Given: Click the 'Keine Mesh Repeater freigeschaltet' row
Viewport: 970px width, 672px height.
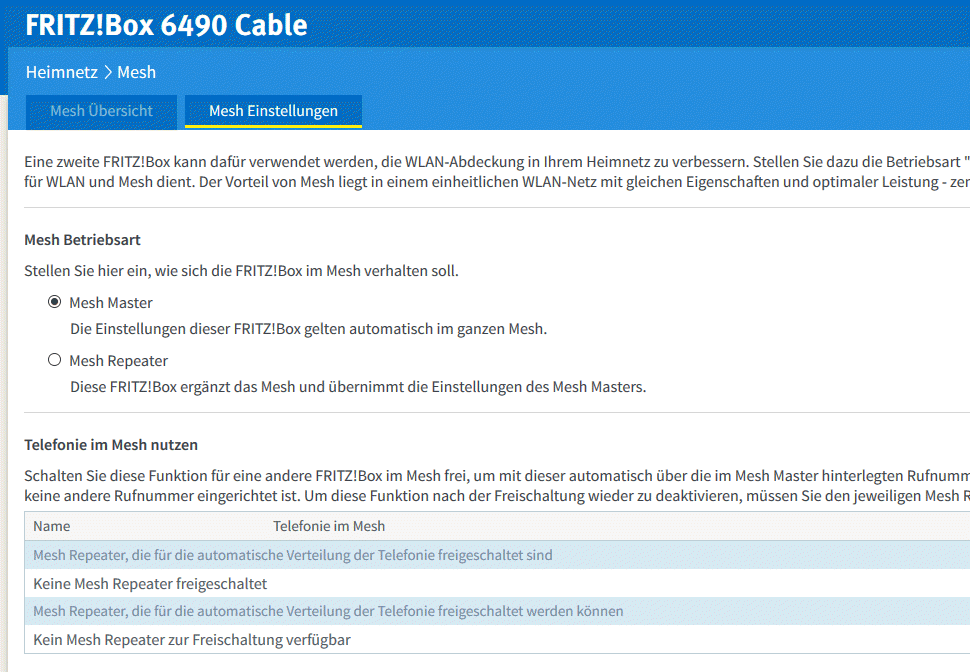Looking at the screenshot, I should [497, 584].
